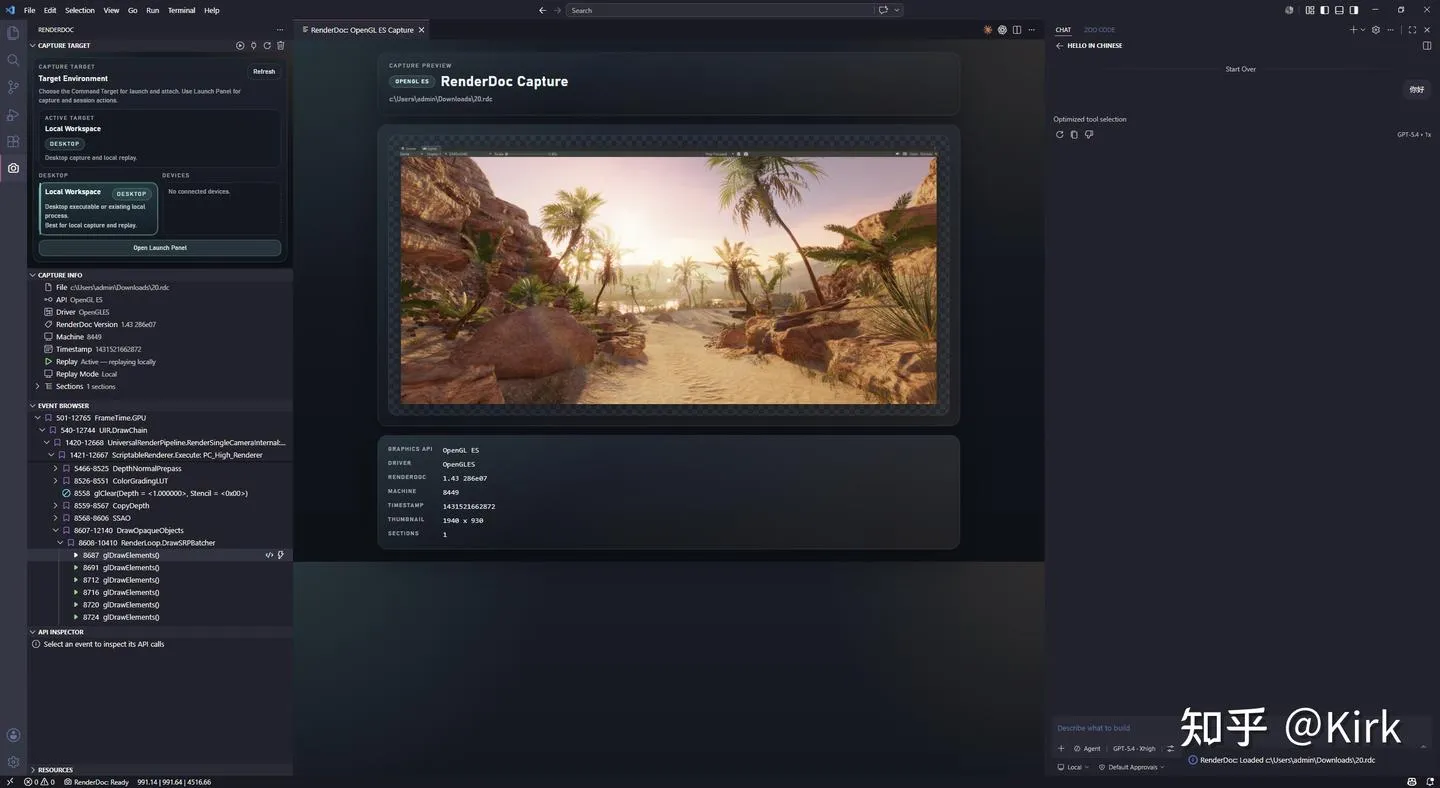Go back from Hello in Chinese chat
Viewport: 1440px width, 788px height.
pyautogui.click(x=1059, y=46)
